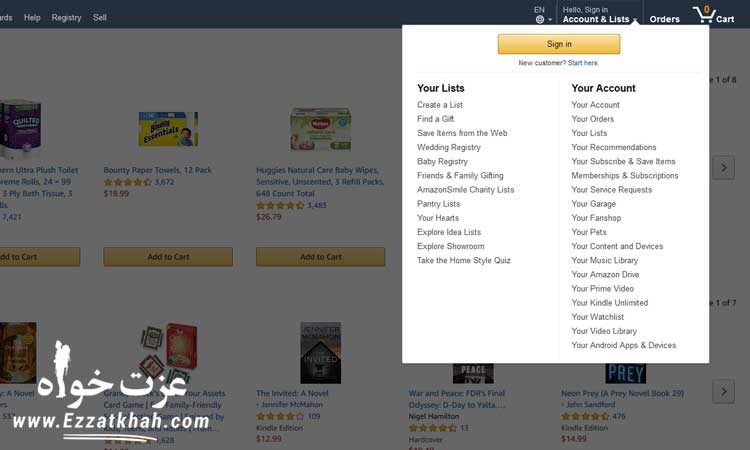The width and height of the screenshot is (750, 450).
Task: Open Your Prime Video
Action: (602, 289)
